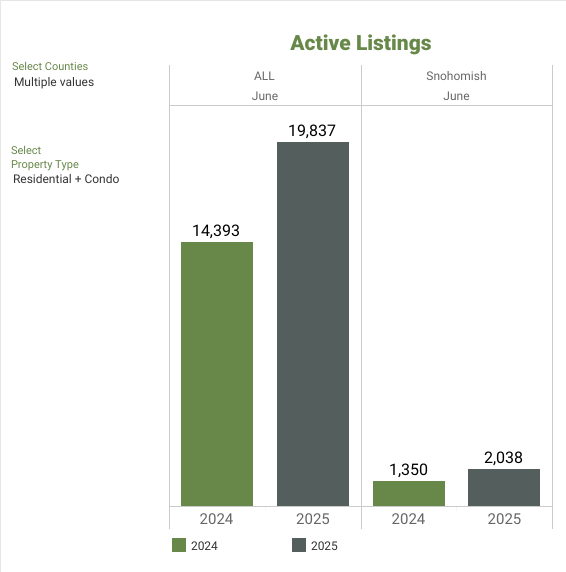Image resolution: width=566 pixels, height=572 pixels.
Task: Click the 2025 axis label under ALL
Action: coord(313,519)
